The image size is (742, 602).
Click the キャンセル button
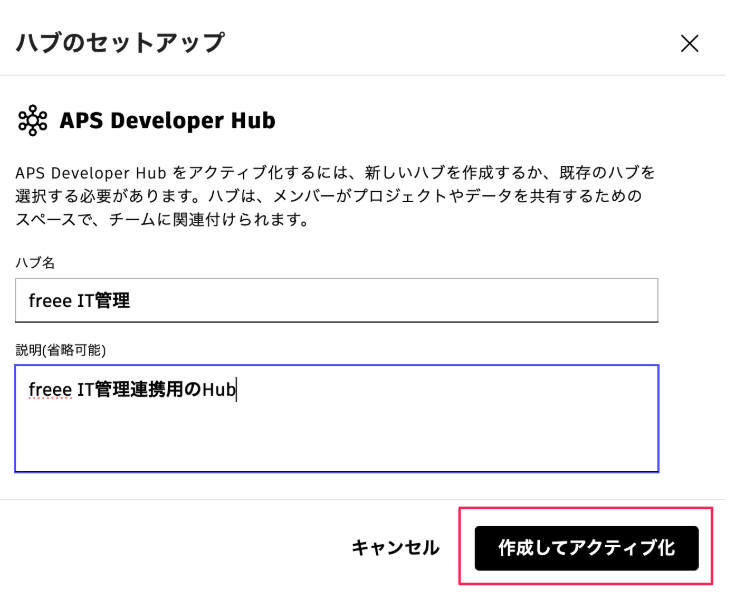tap(396, 548)
